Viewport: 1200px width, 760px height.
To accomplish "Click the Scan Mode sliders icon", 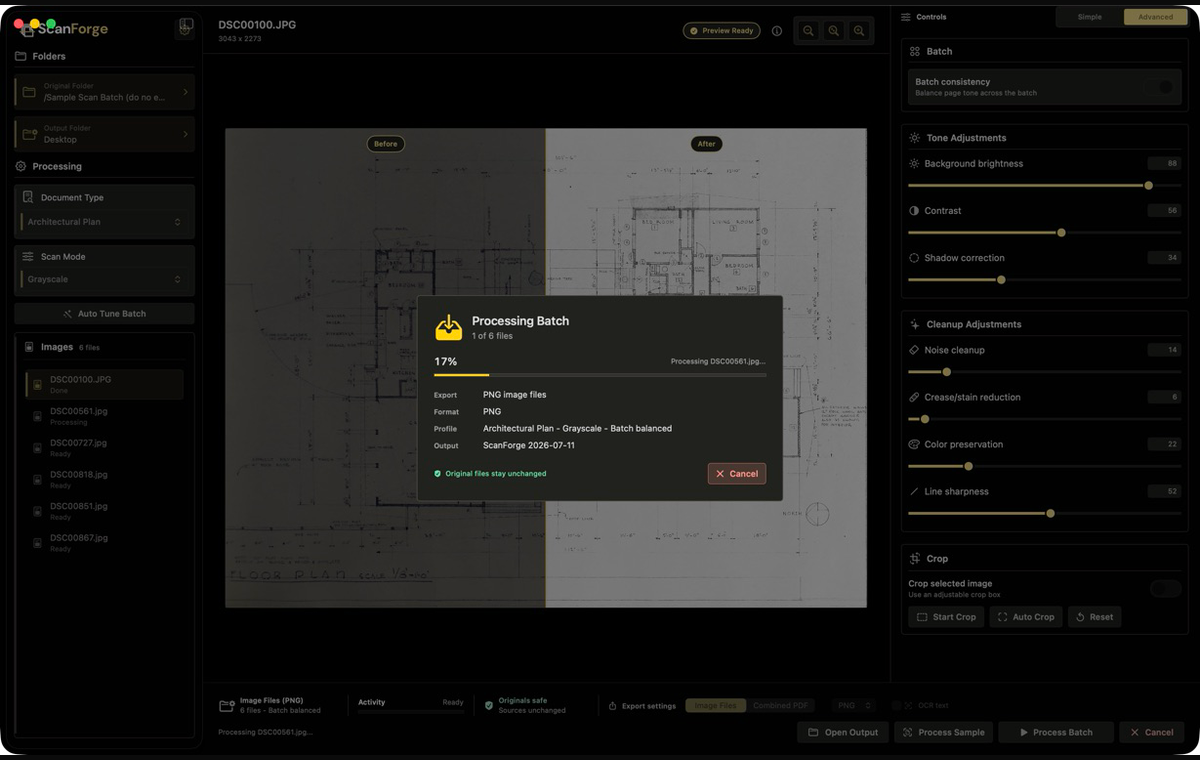I will [29, 256].
